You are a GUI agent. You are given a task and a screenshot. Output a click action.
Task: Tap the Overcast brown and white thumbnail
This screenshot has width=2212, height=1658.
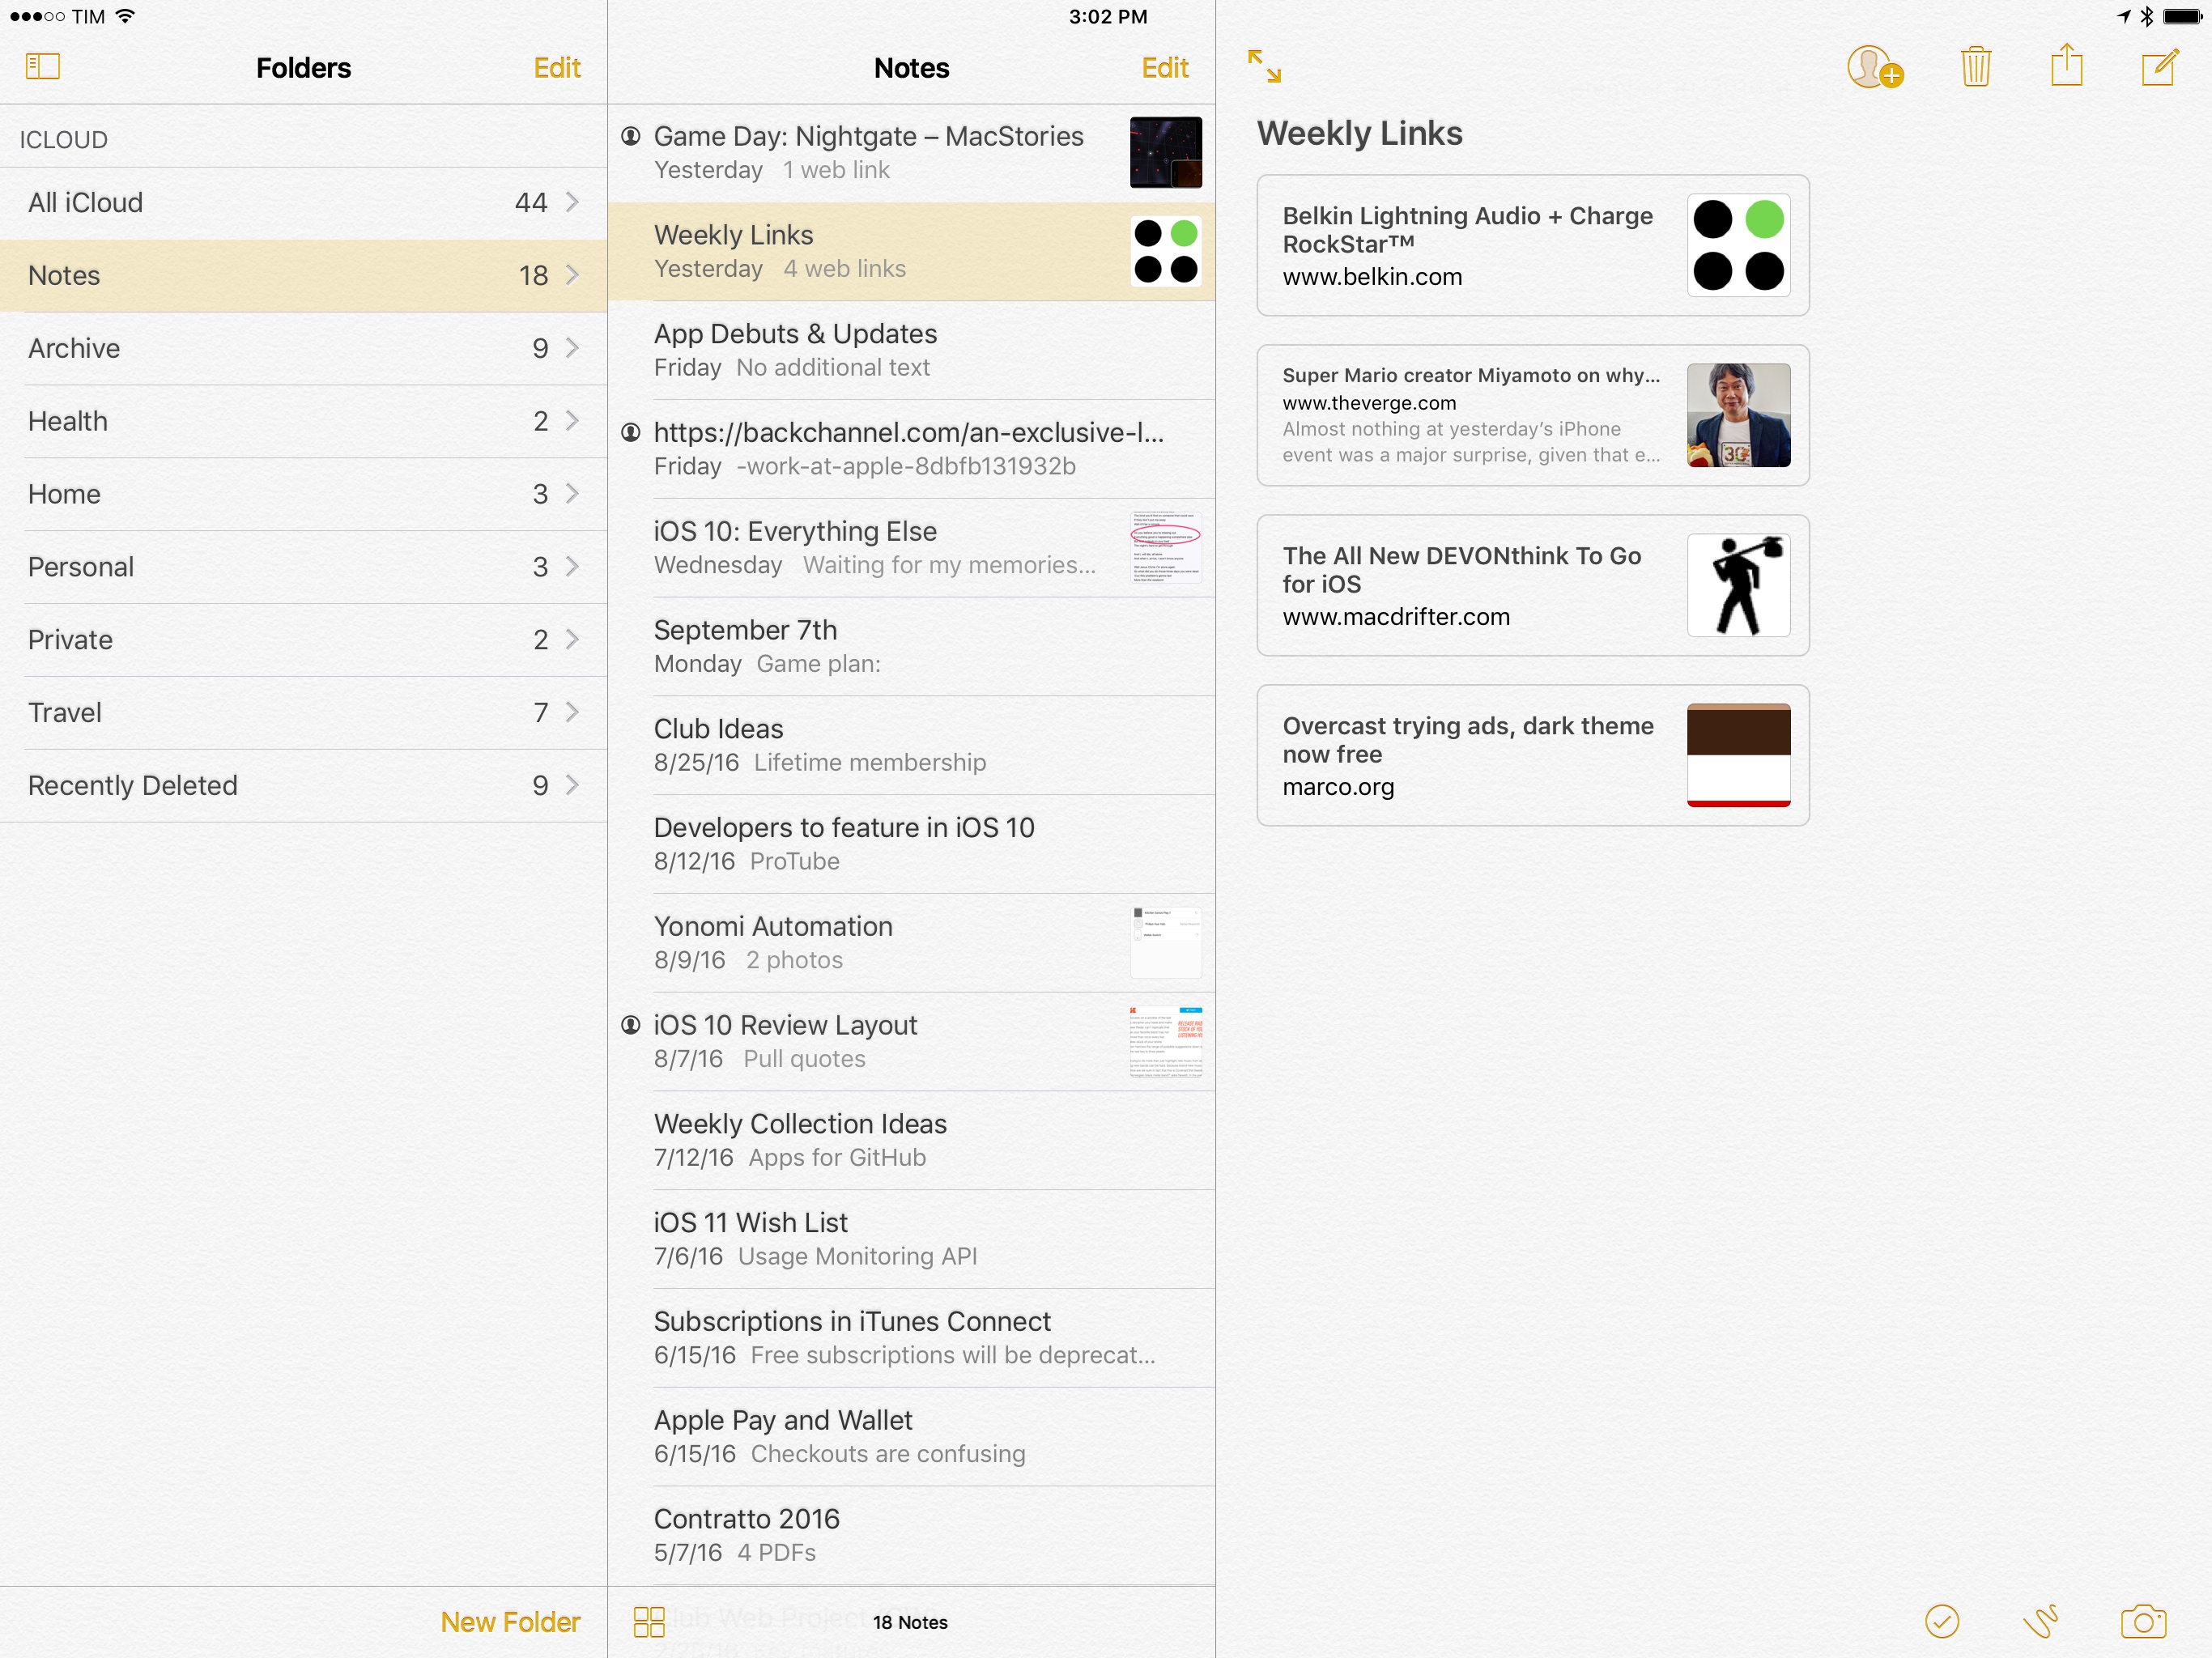[1738, 755]
